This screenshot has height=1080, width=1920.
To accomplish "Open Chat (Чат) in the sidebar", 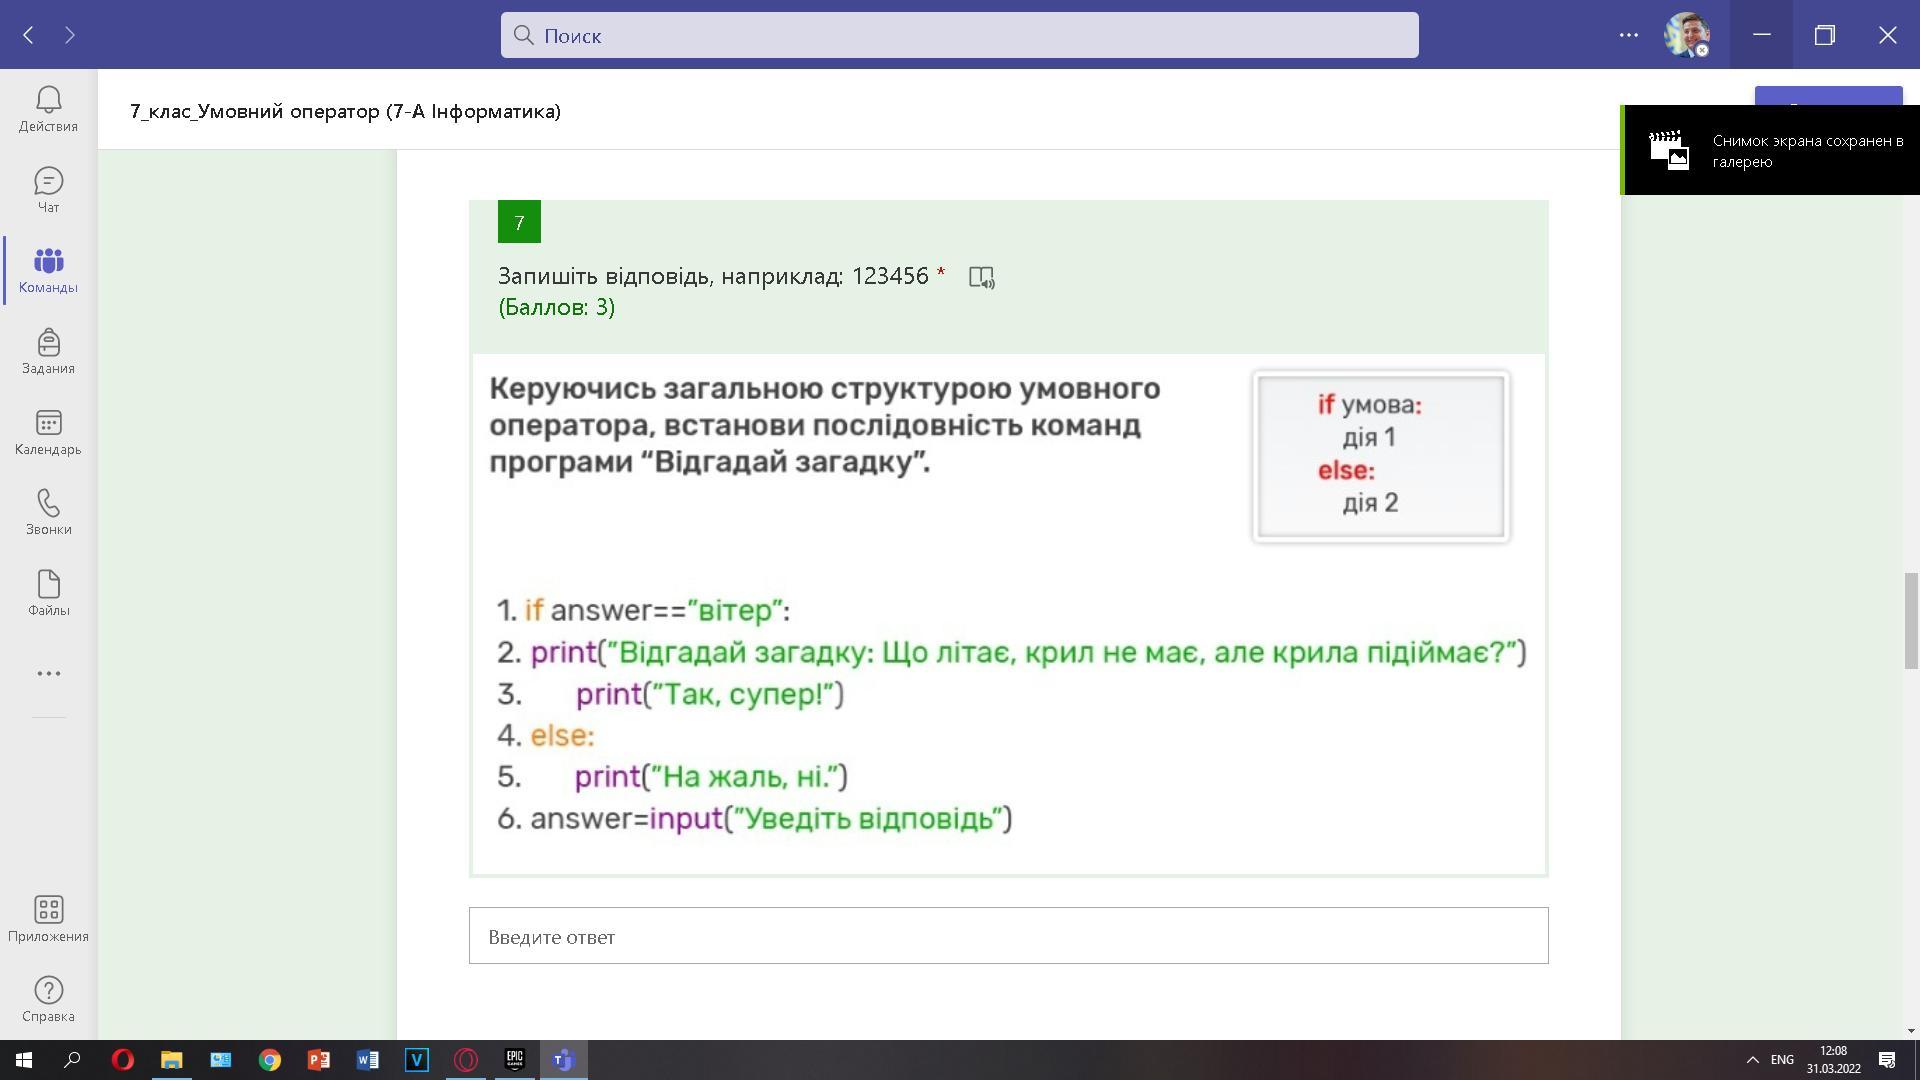I will (48, 189).
